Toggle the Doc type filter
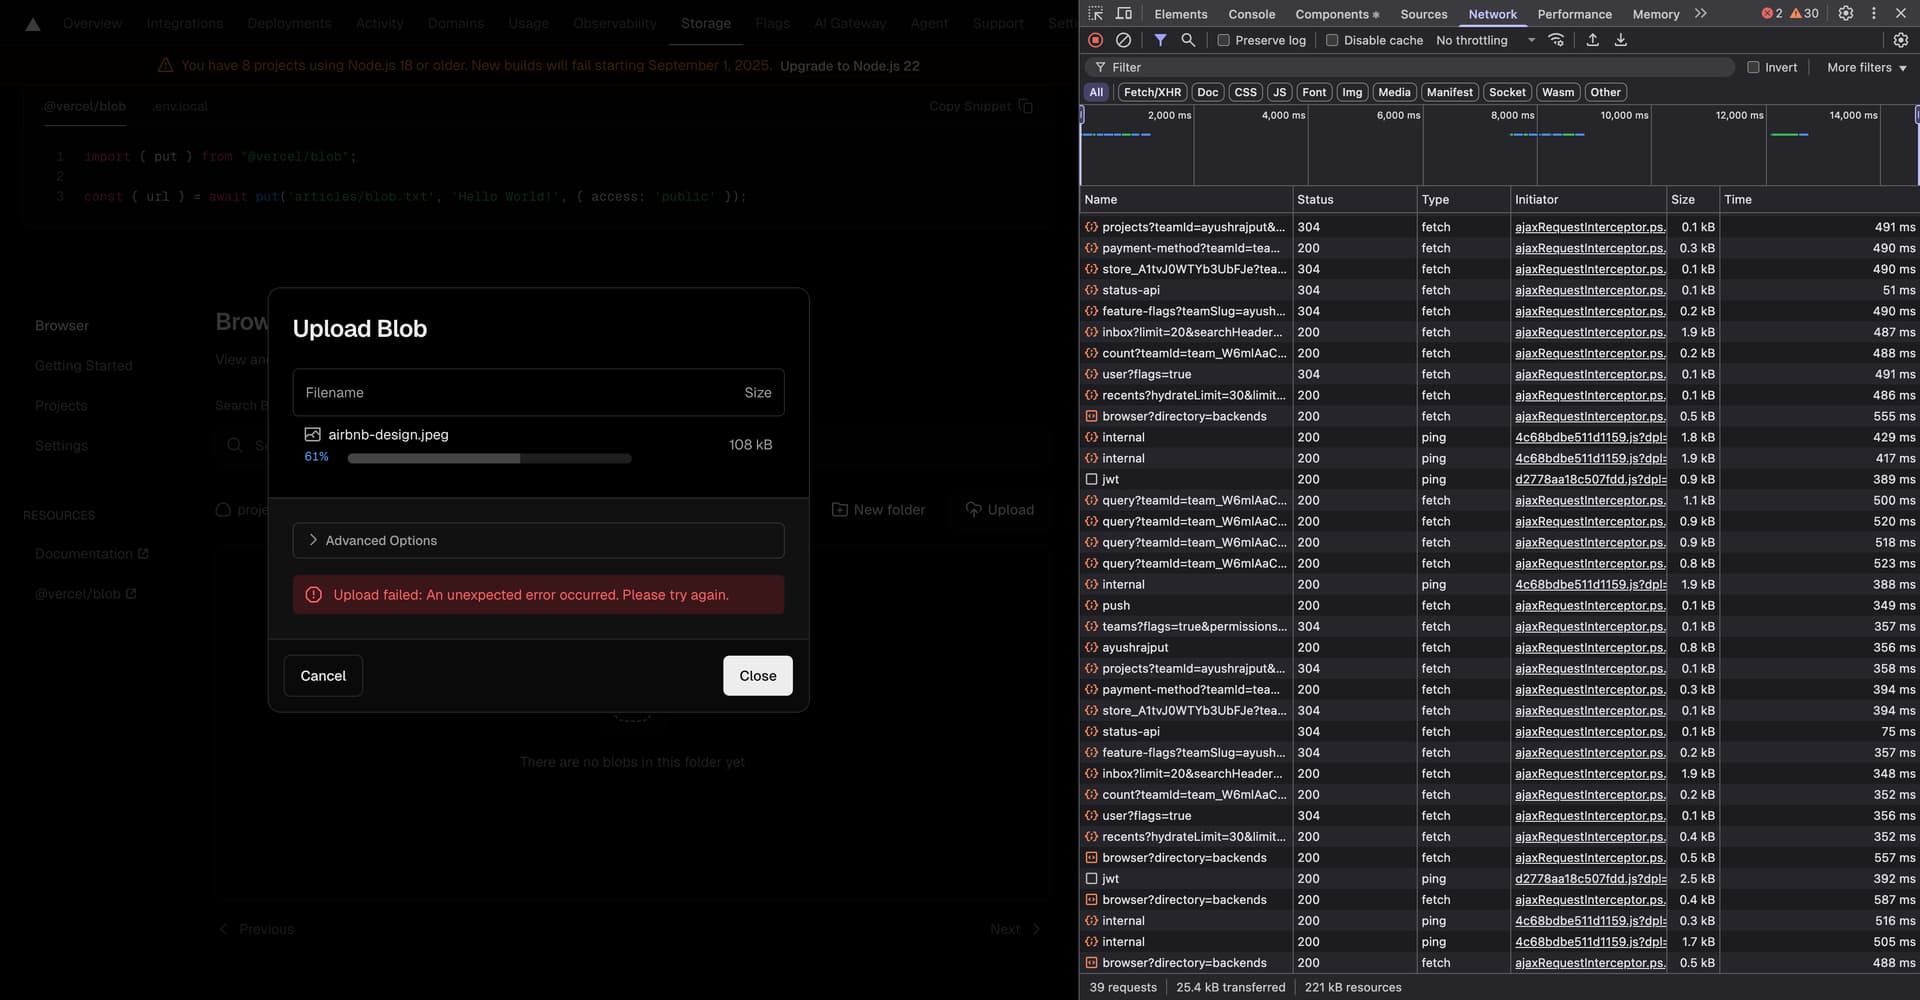The width and height of the screenshot is (1920, 1000). click(x=1208, y=92)
